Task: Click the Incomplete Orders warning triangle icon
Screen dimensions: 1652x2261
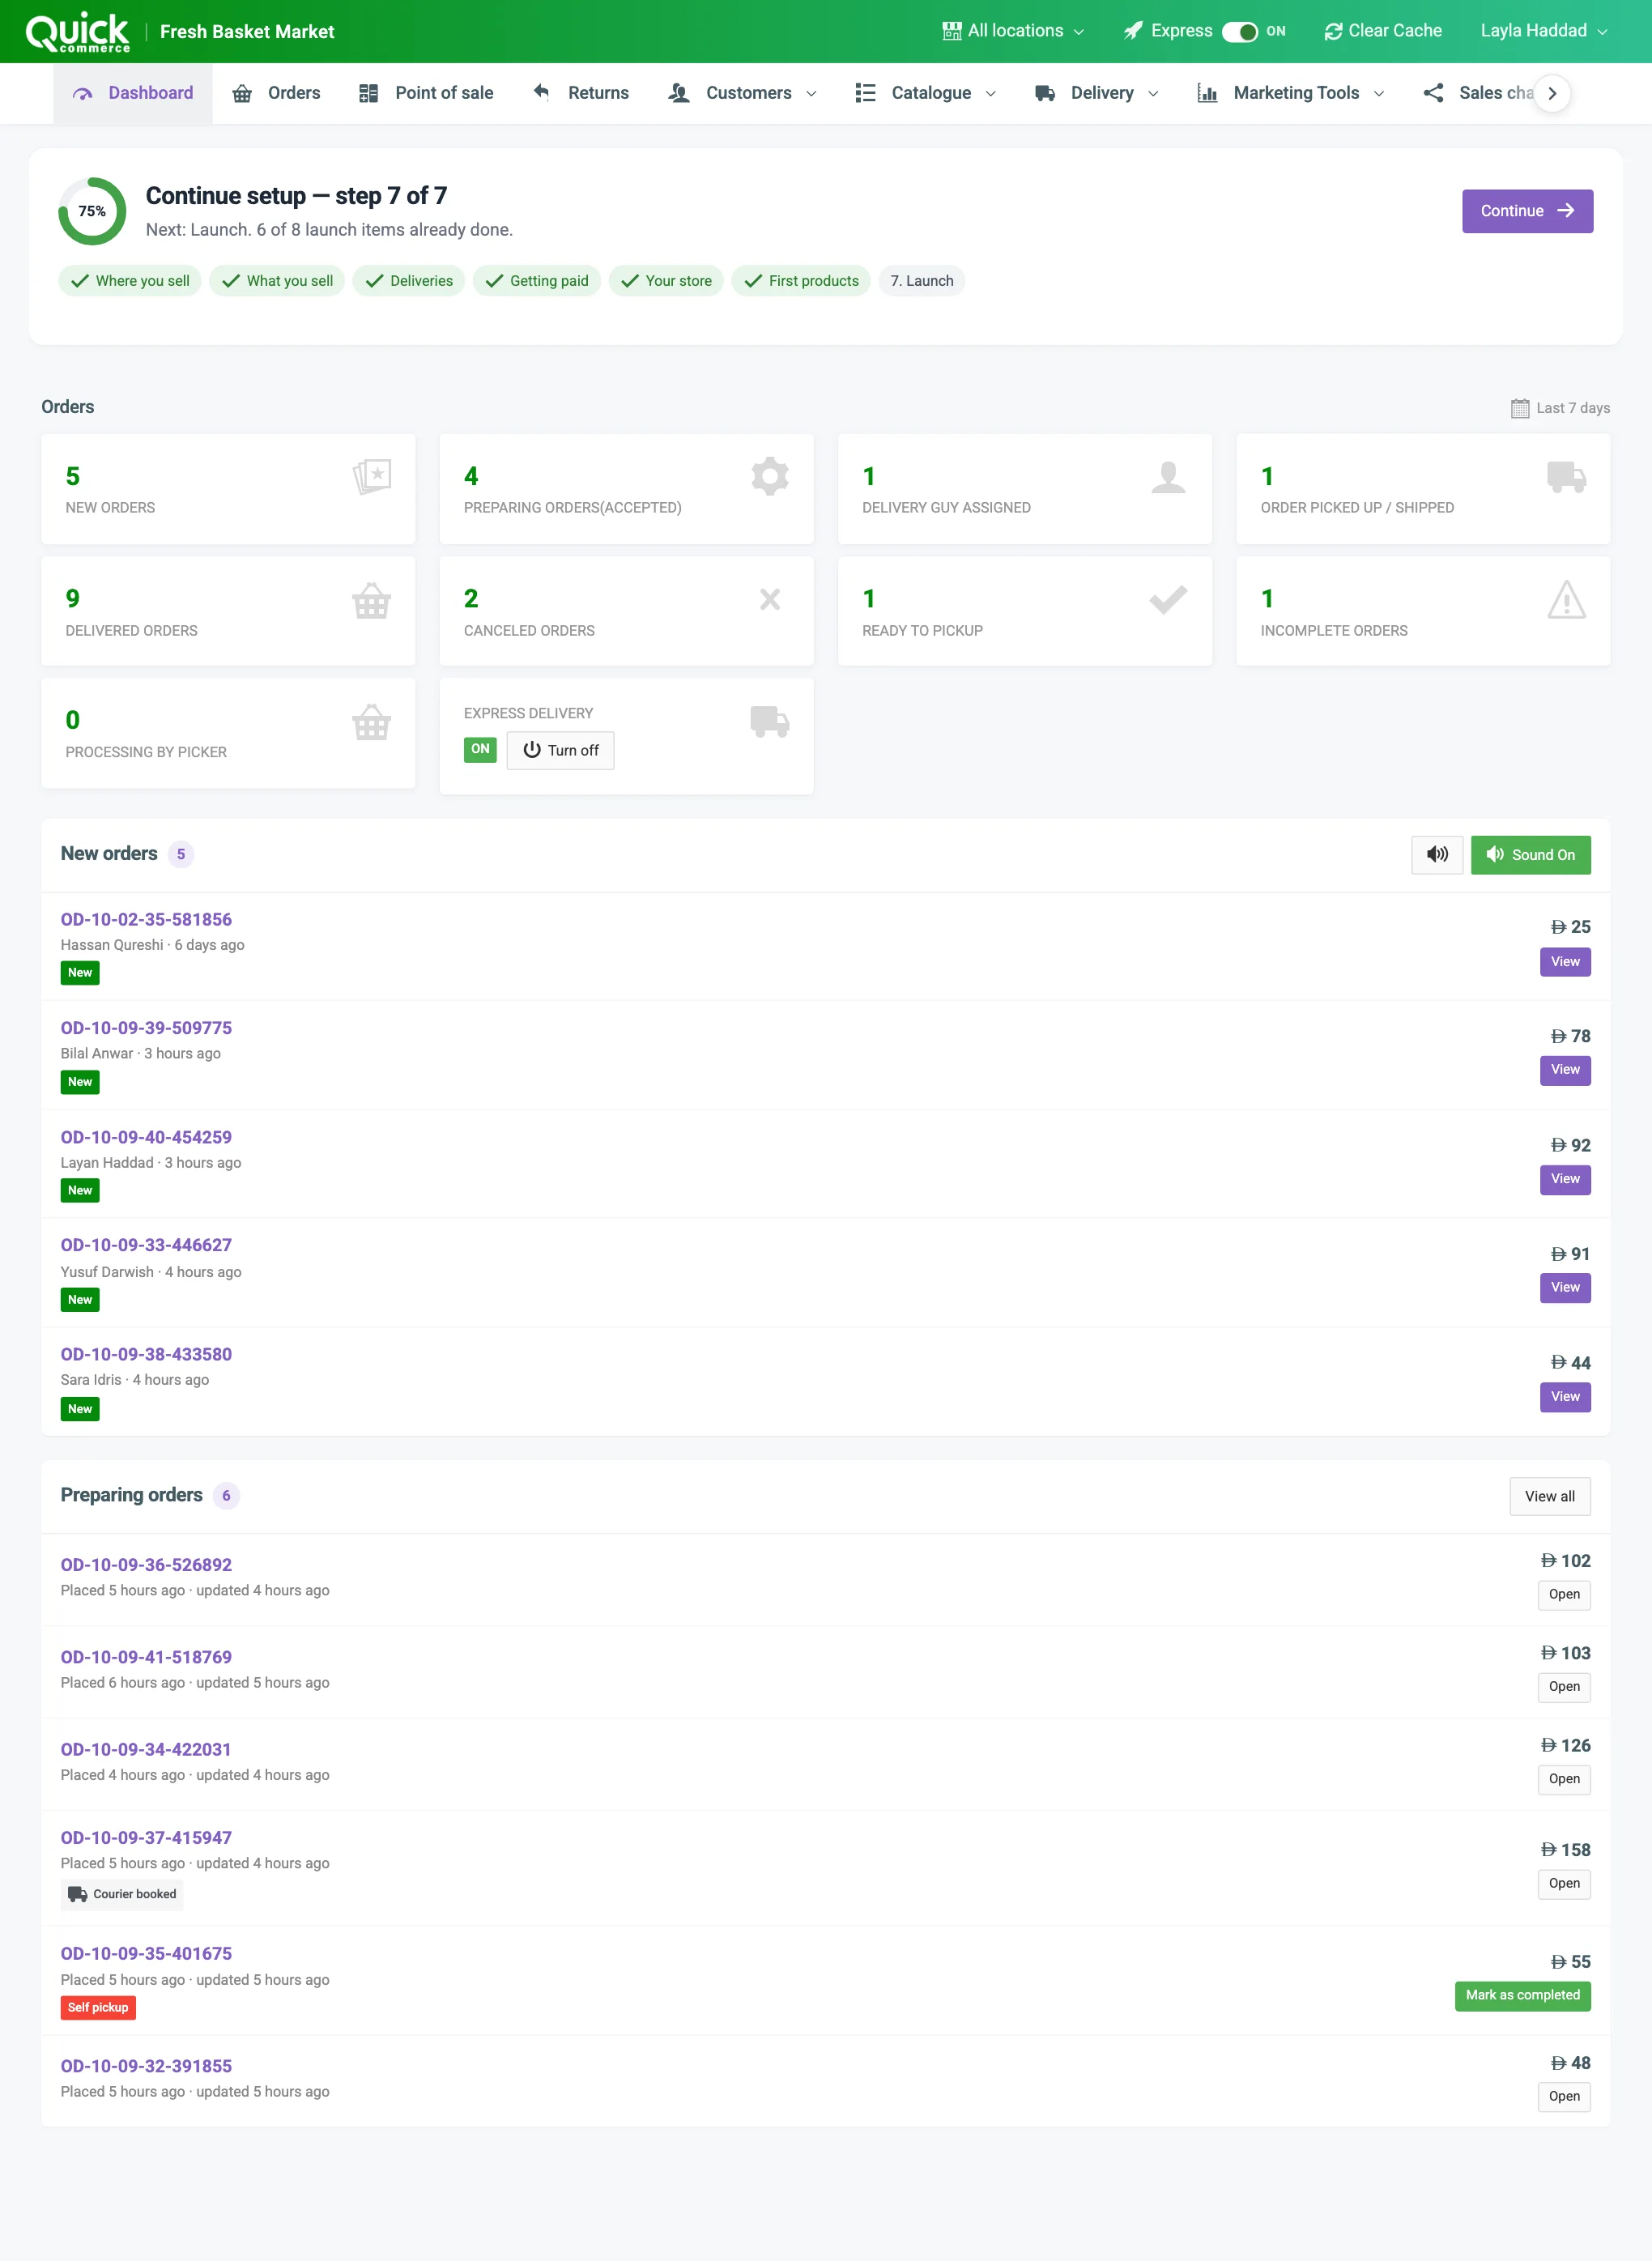Action: pos(1565,600)
